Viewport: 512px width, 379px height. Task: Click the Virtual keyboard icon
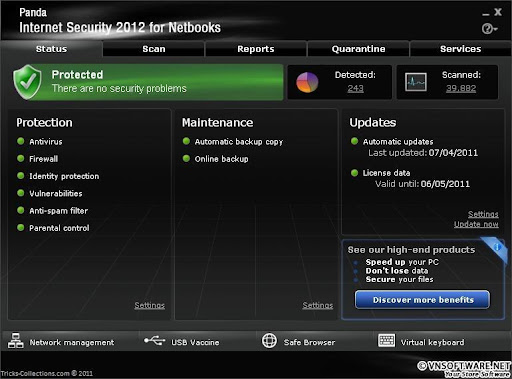pyautogui.click(x=386, y=341)
